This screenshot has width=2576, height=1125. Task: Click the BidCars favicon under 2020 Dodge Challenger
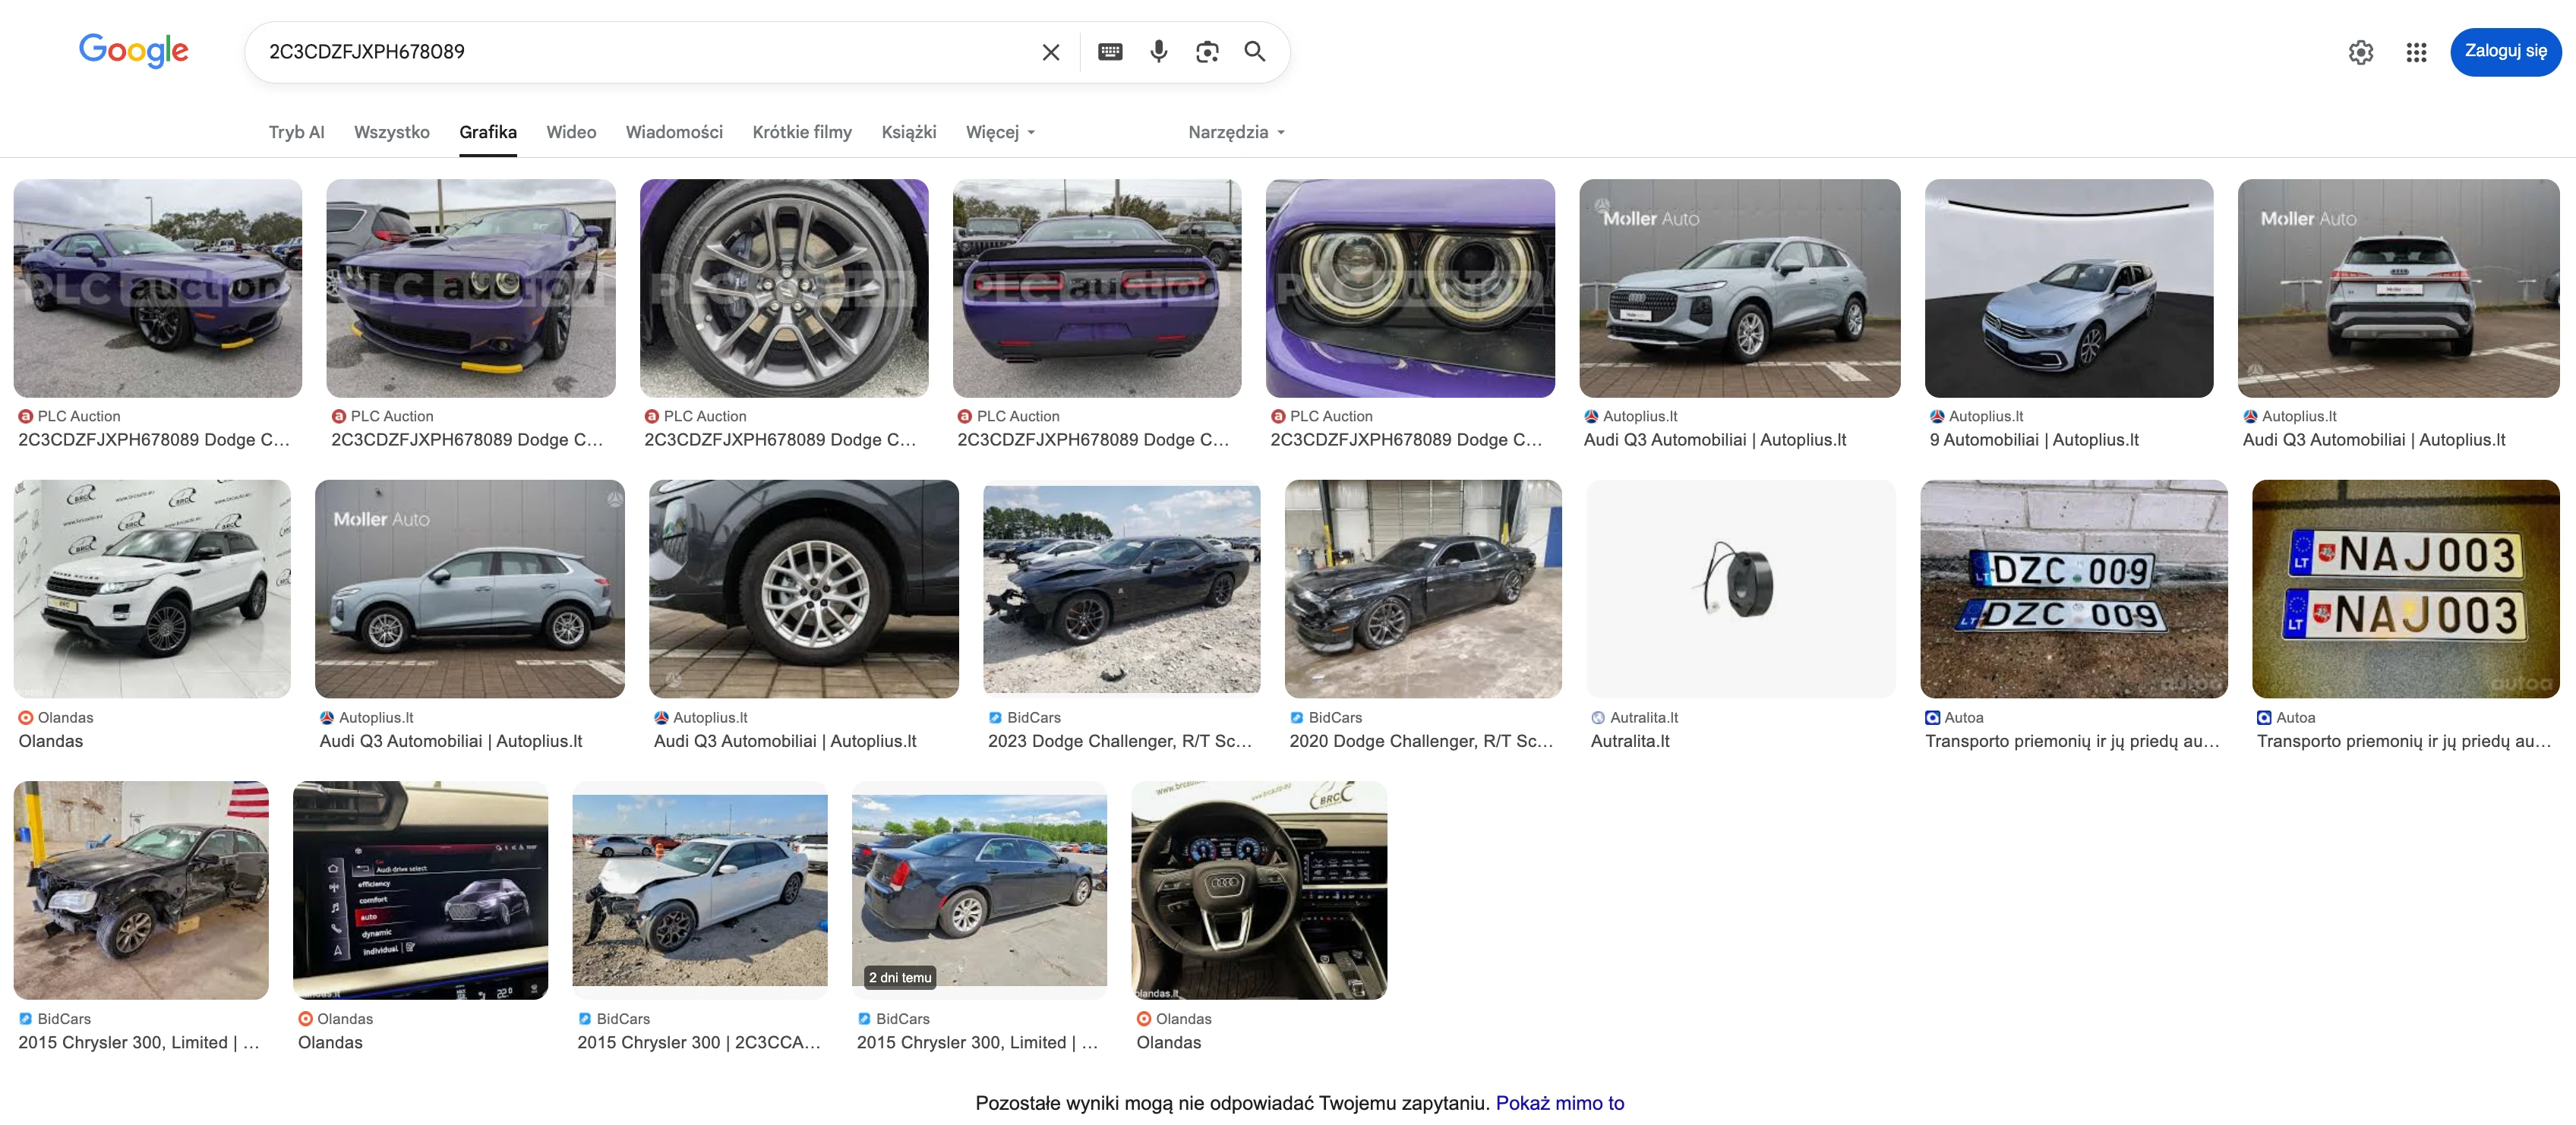(x=1296, y=717)
